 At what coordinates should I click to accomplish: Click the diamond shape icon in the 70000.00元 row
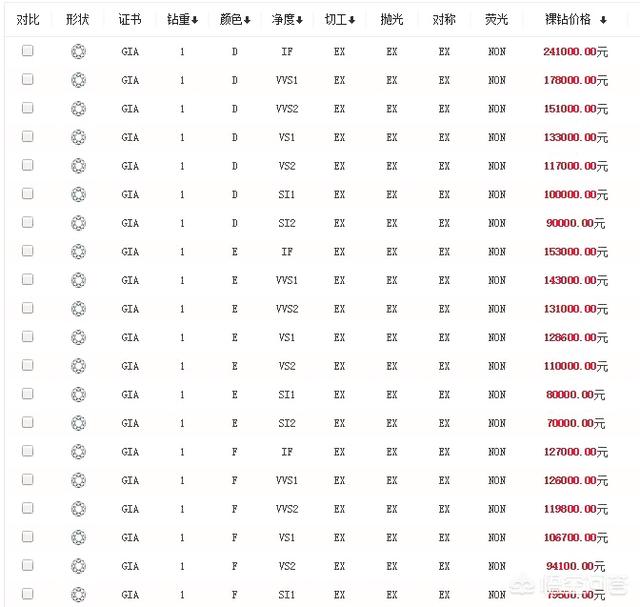78,423
